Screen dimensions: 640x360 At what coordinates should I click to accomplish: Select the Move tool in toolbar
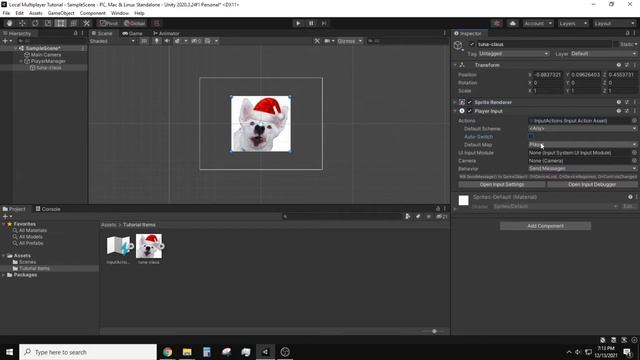[x=22, y=23]
